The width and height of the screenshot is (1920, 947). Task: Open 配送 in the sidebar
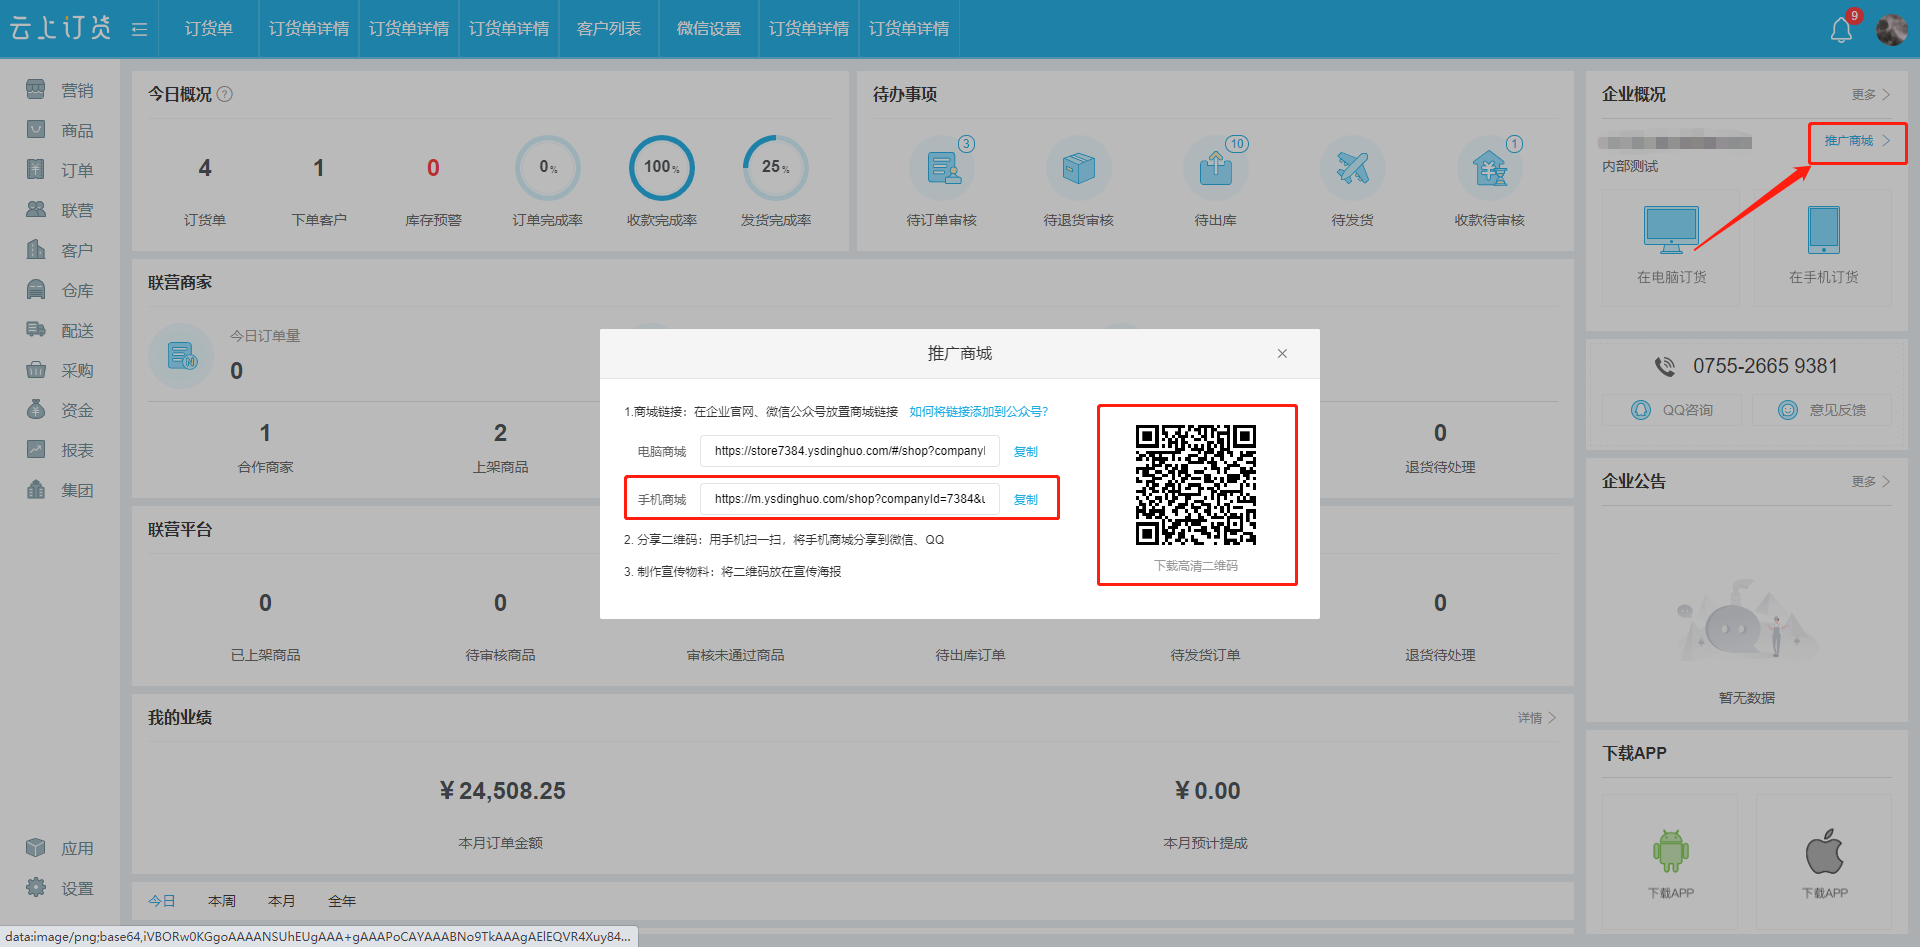60,330
